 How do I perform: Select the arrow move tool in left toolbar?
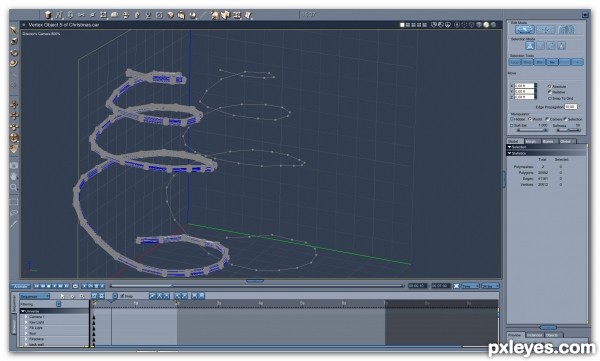click(x=14, y=30)
